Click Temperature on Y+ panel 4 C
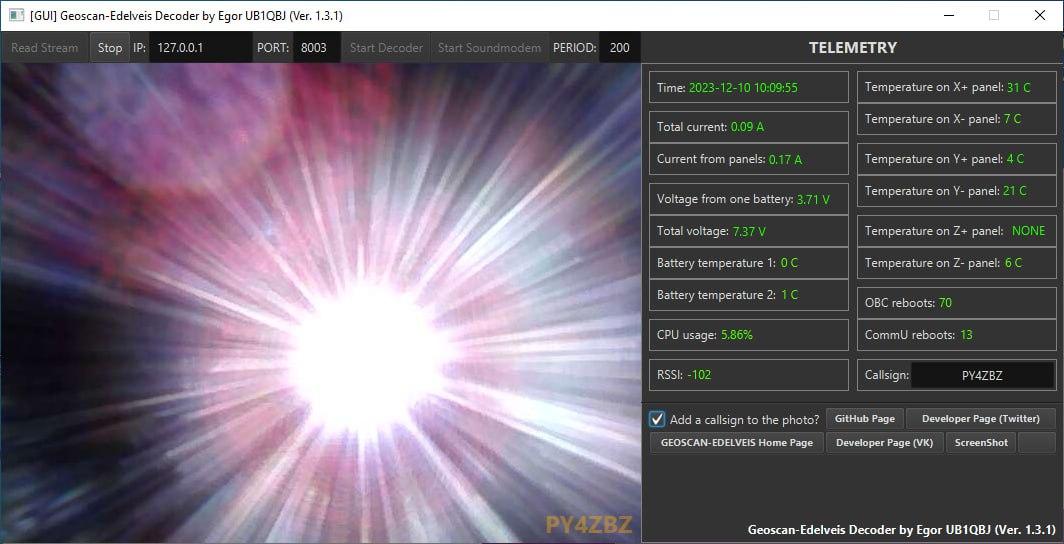Image resolution: width=1064 pixels, height=544 pixels. click(x=1016, y=159)
